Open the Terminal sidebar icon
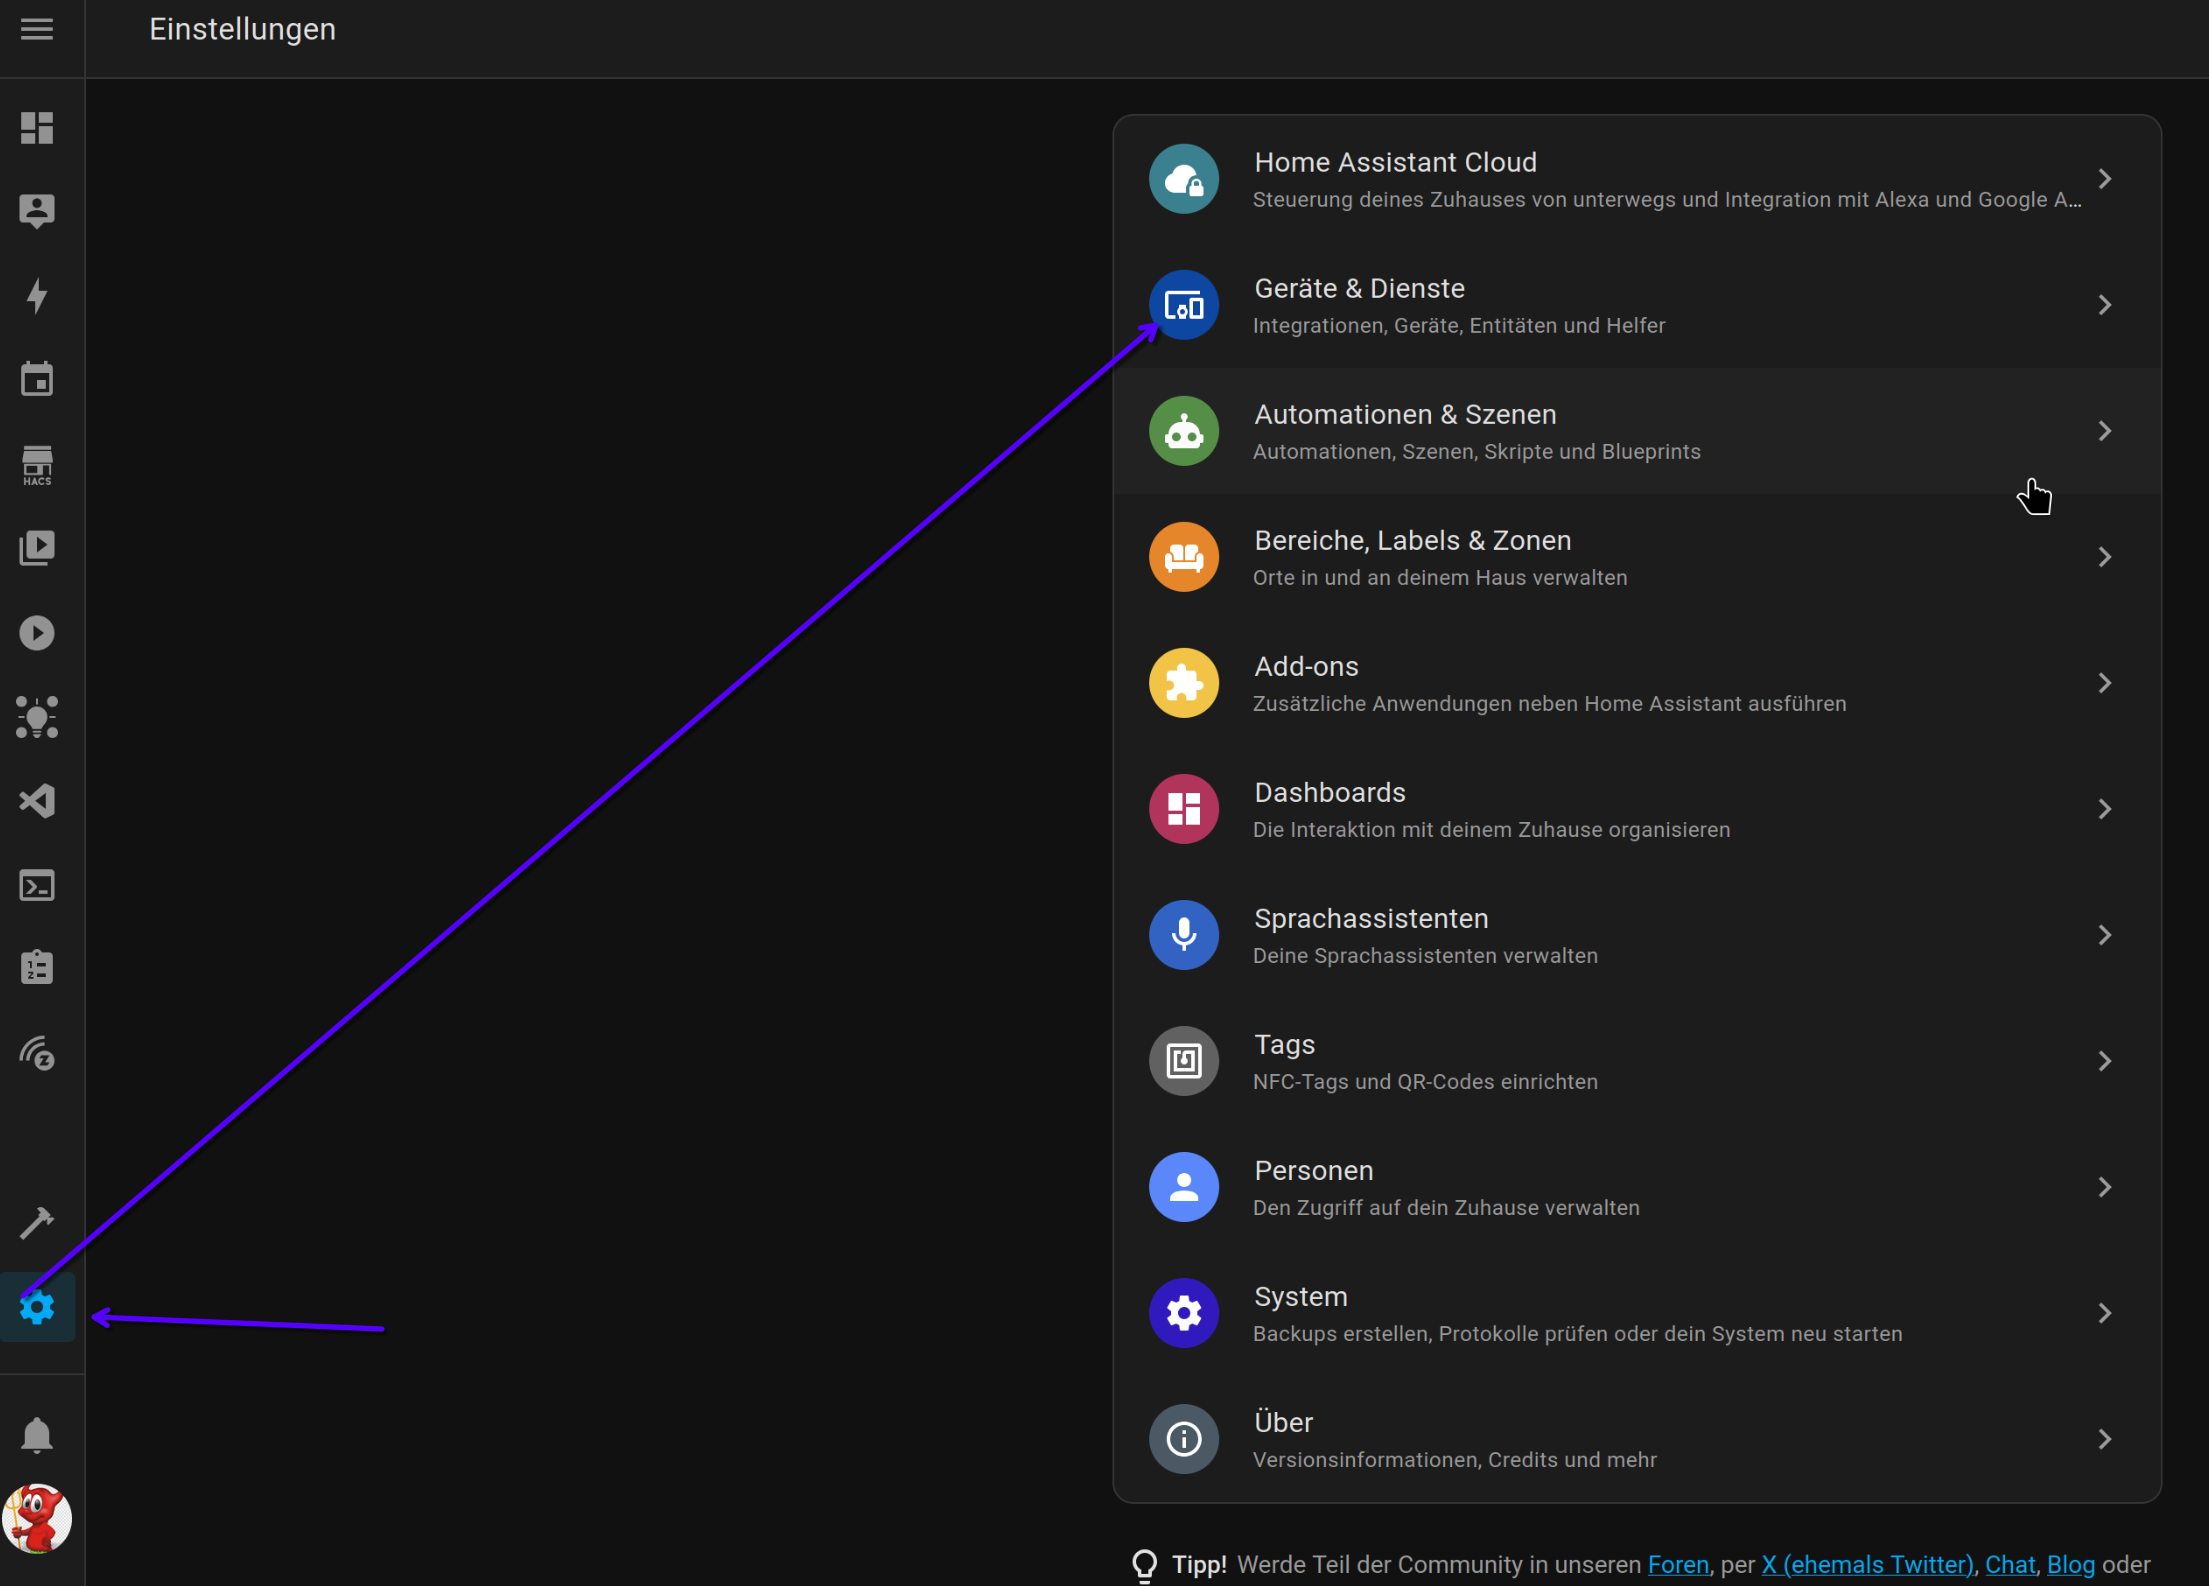The height and width of the screenshot is (1586, 2209). 37,886
